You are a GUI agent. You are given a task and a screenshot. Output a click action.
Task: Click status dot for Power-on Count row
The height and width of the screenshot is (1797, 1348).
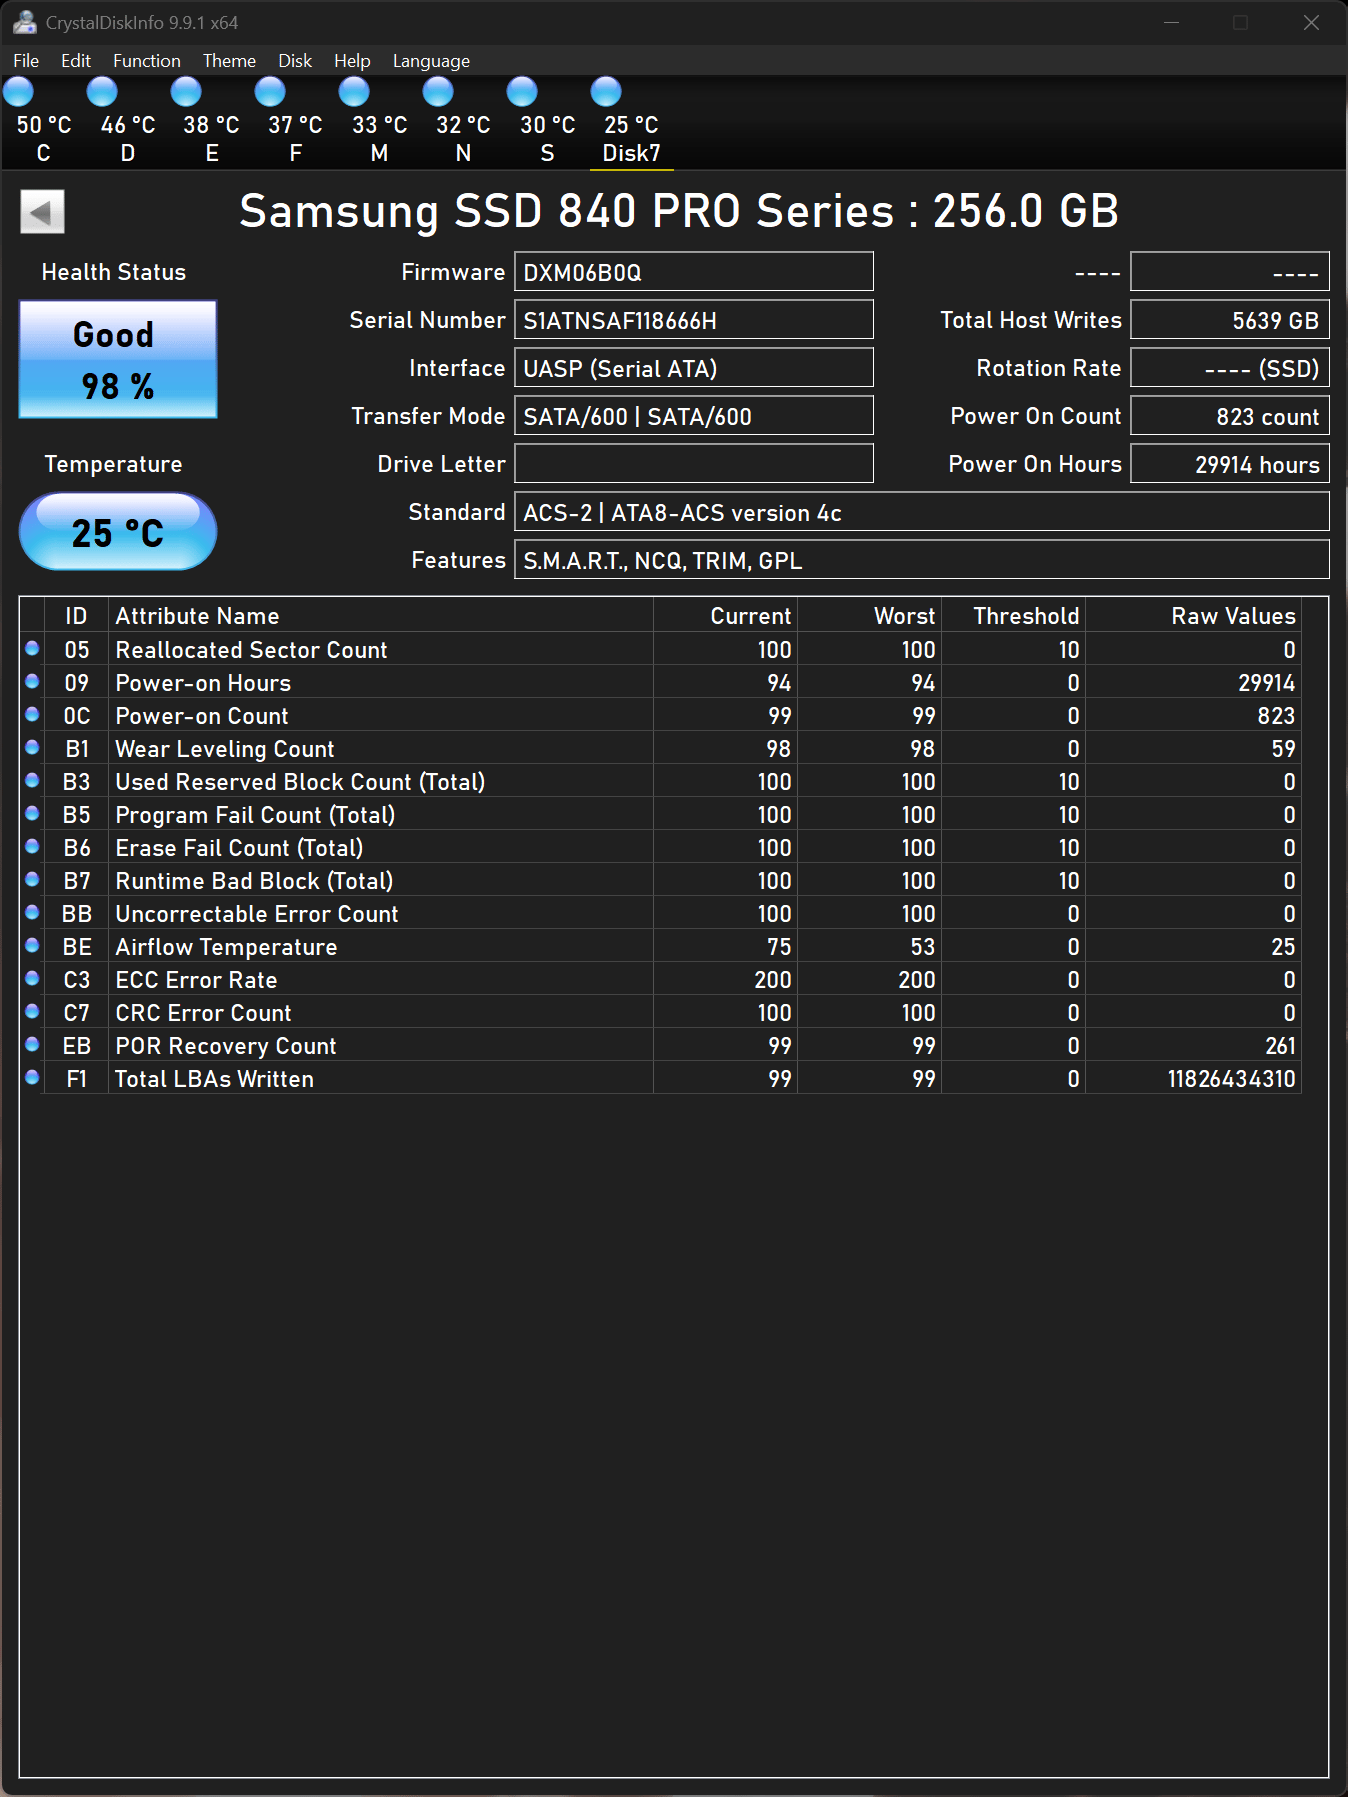click(x=32, y=714)
